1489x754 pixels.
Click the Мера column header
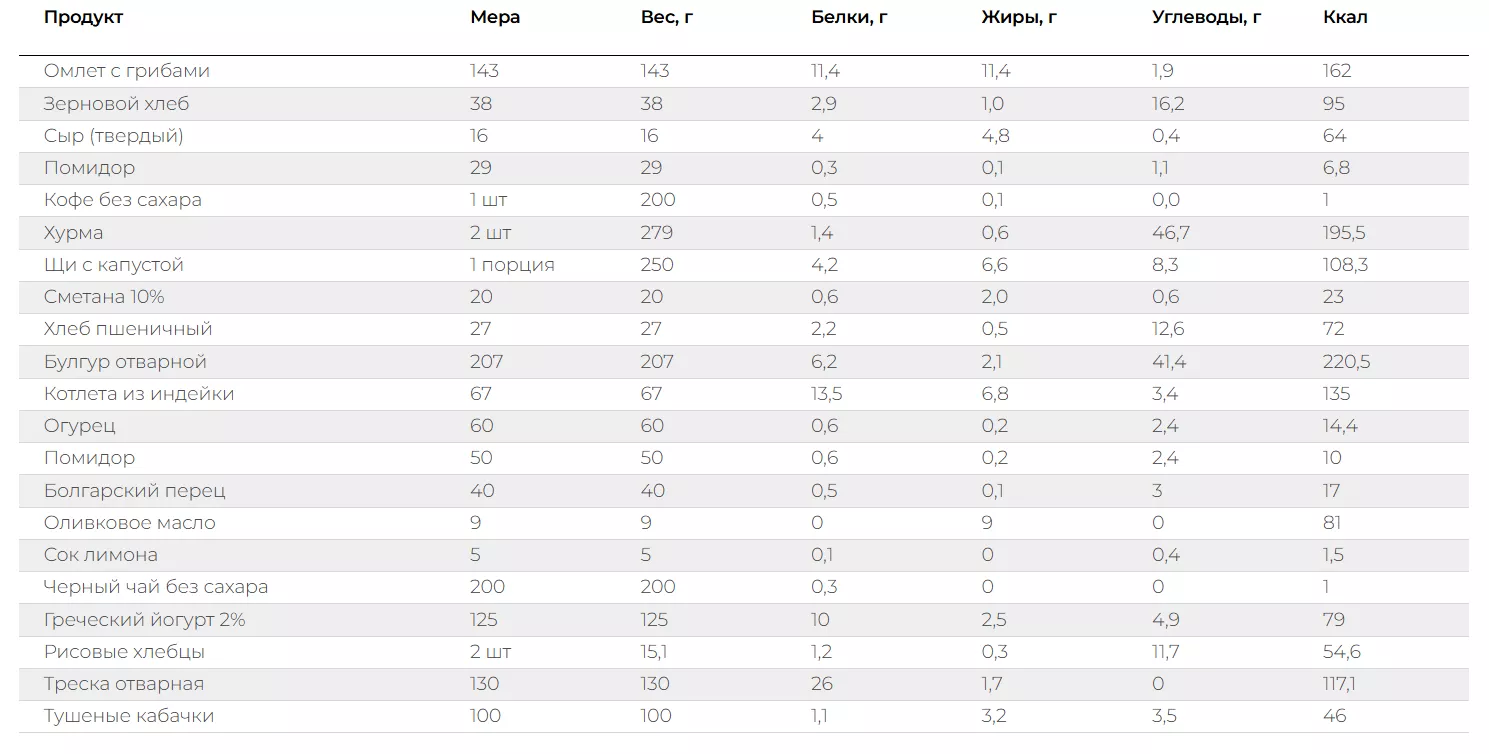pyautogui.click(x=495, y=17)
